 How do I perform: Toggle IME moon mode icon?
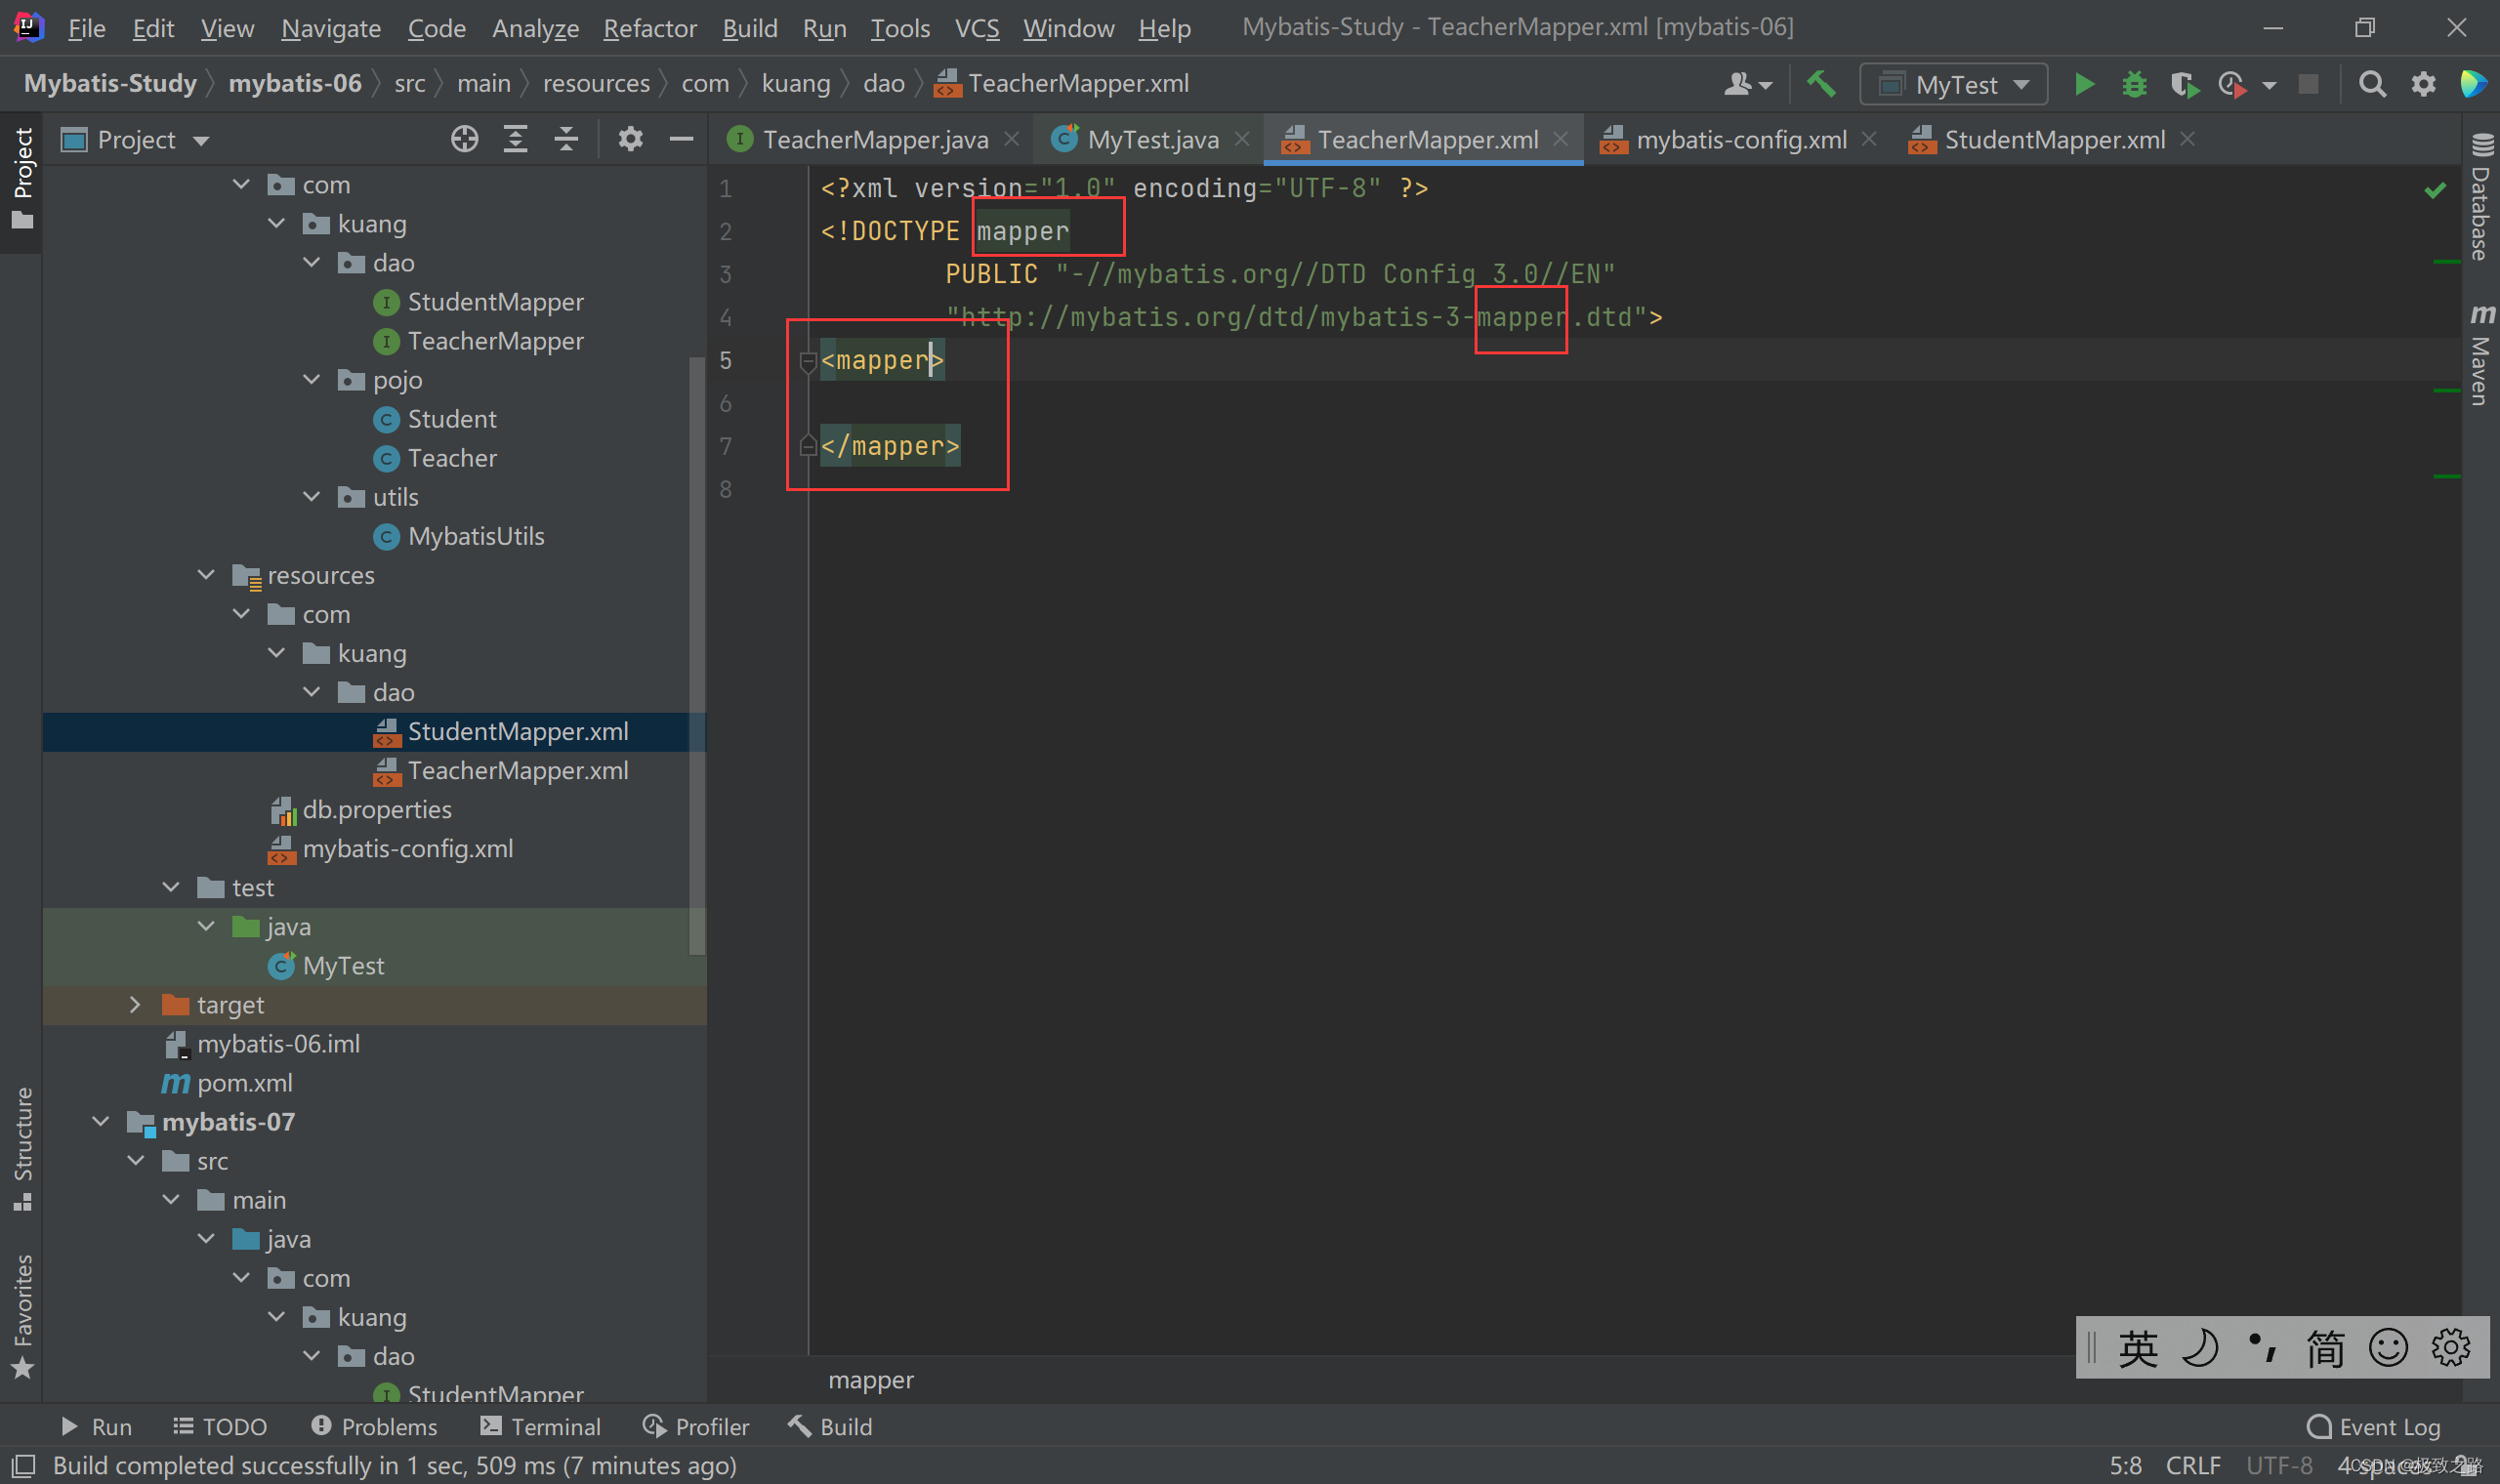tap(2200, 1347)
